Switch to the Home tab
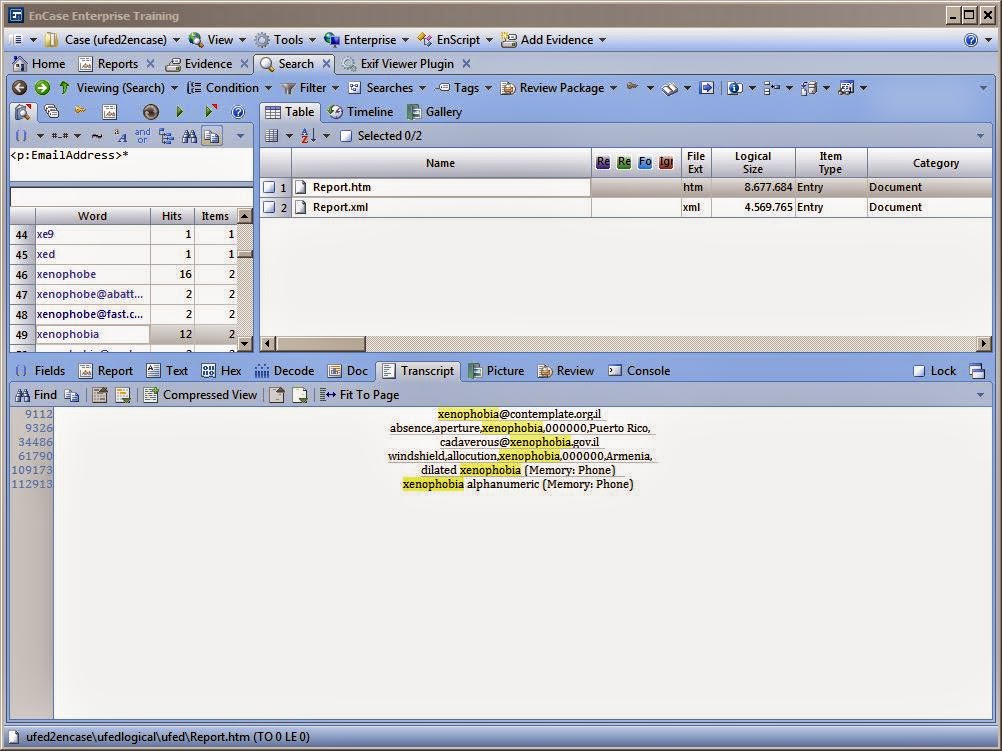This screenshot has width=1002, height=751. click(40, 64)
